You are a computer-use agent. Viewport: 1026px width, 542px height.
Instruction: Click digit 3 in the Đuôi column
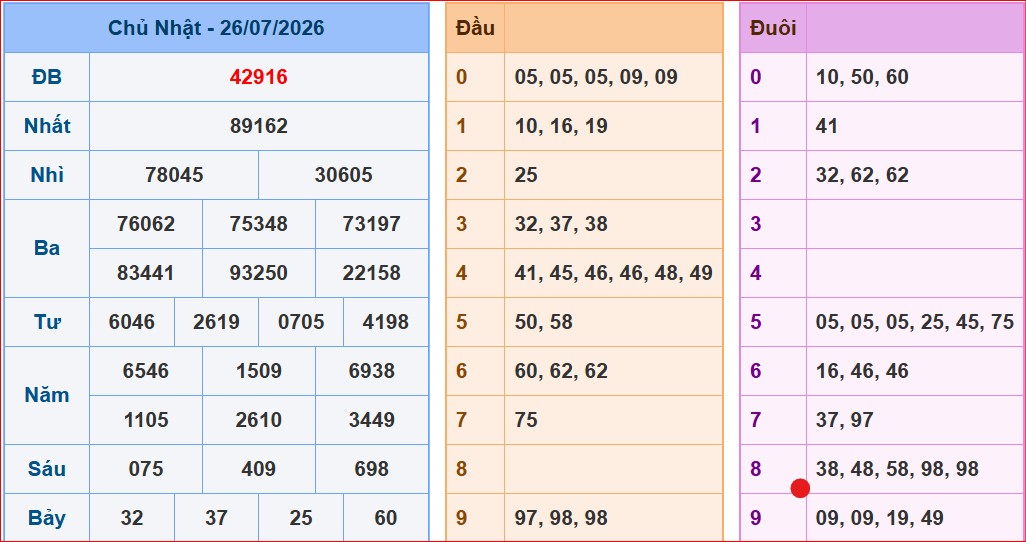click(x=756, y=225)
